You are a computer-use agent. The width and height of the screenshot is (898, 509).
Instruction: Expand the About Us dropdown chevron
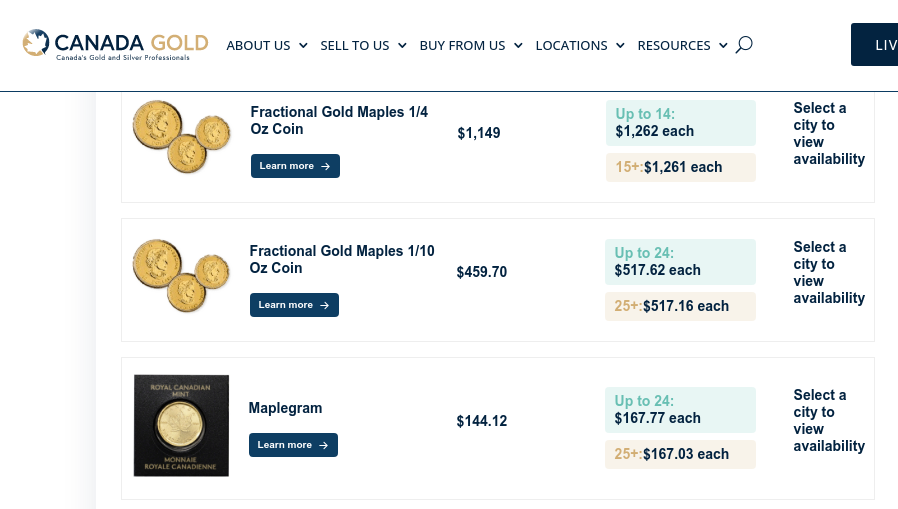coord(304,46)
